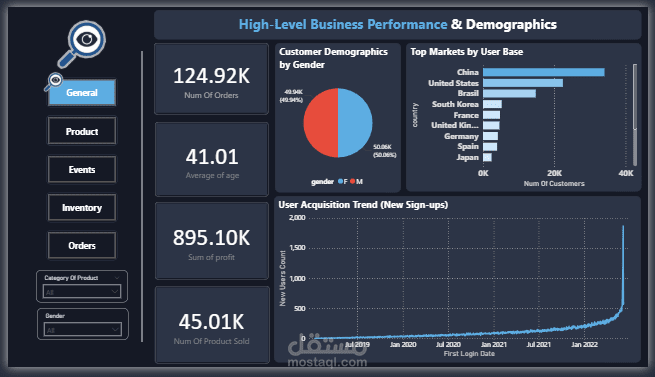Select the Germany bar

(490, 136)
